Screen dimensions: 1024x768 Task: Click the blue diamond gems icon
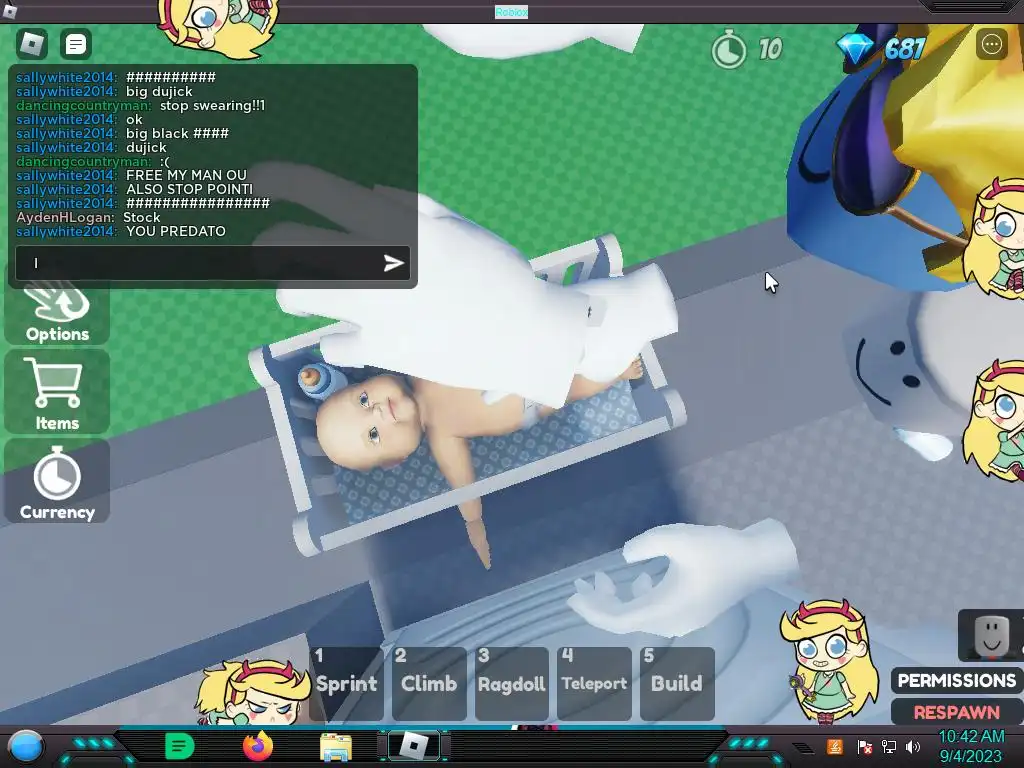point(854,49)
